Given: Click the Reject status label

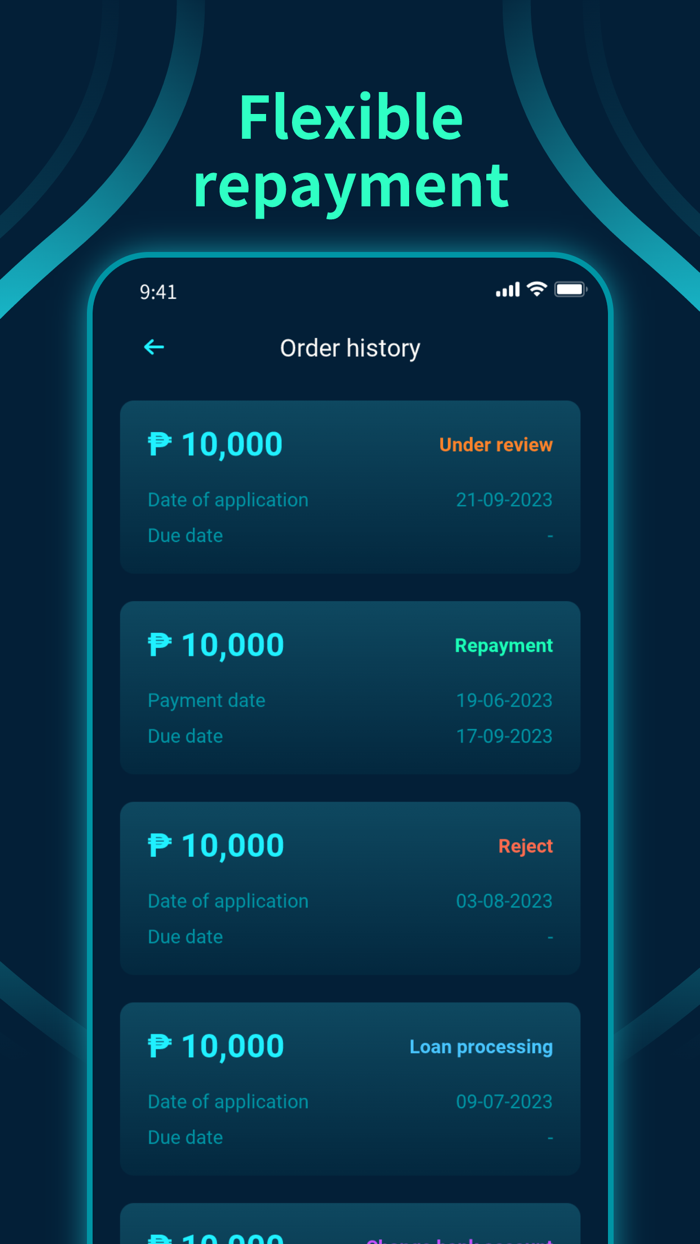Looking at the screenshot, I should click(x=526, y=846).
